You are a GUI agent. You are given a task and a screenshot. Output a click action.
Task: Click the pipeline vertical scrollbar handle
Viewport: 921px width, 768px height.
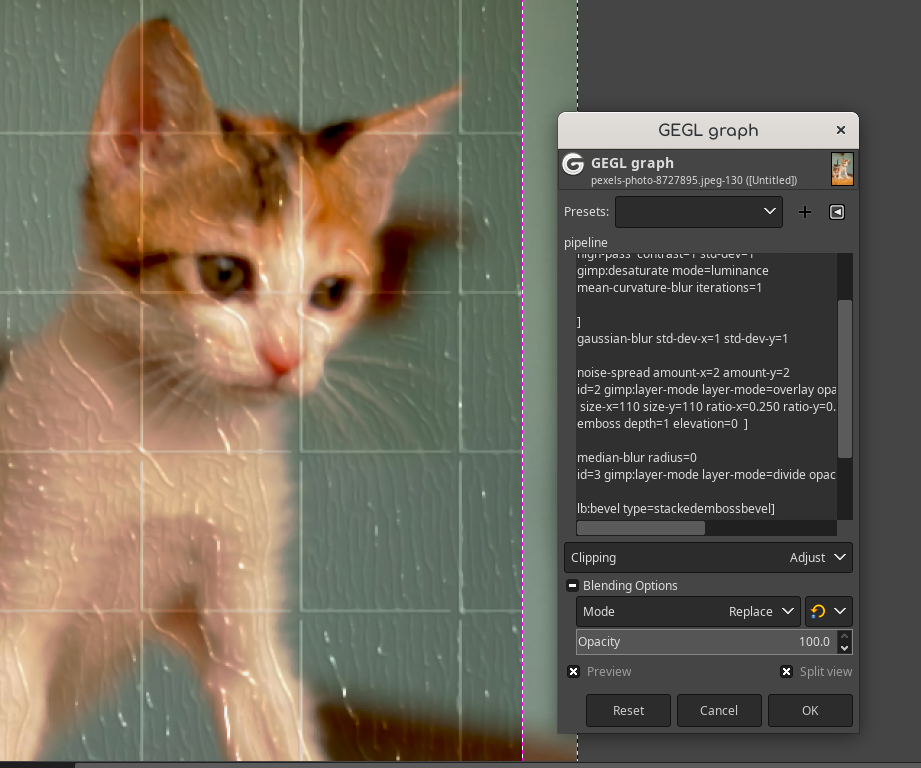pyautogui.click(x=845, y=379)
